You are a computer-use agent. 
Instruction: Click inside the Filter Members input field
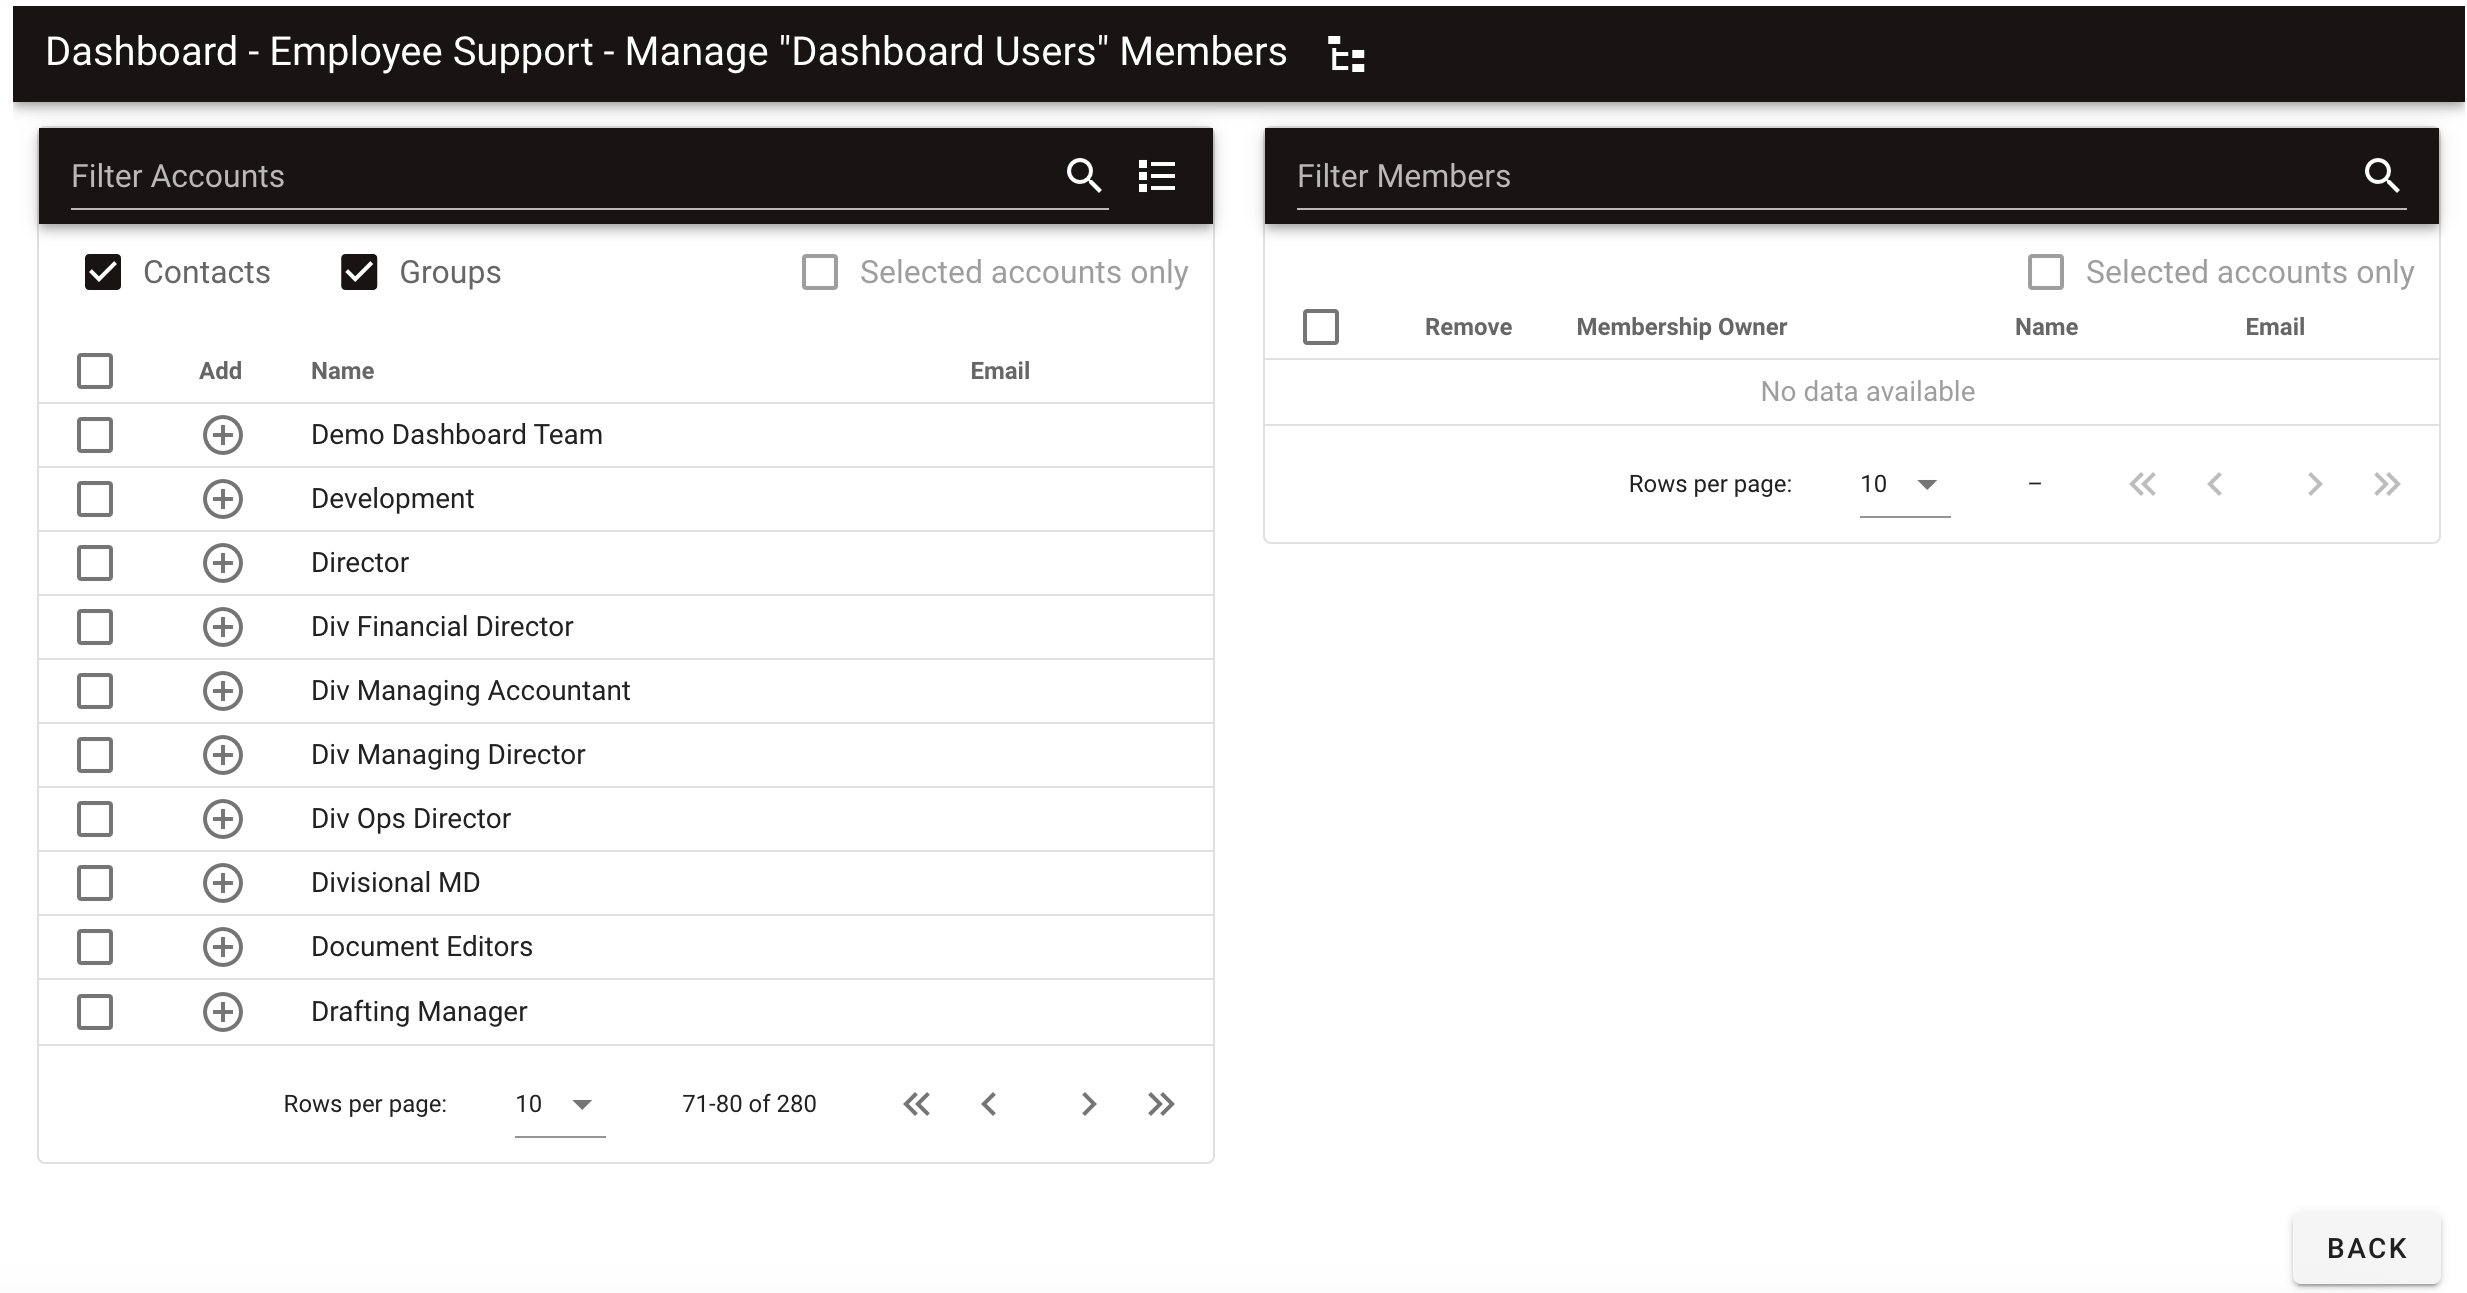[x=1700, y=176]
